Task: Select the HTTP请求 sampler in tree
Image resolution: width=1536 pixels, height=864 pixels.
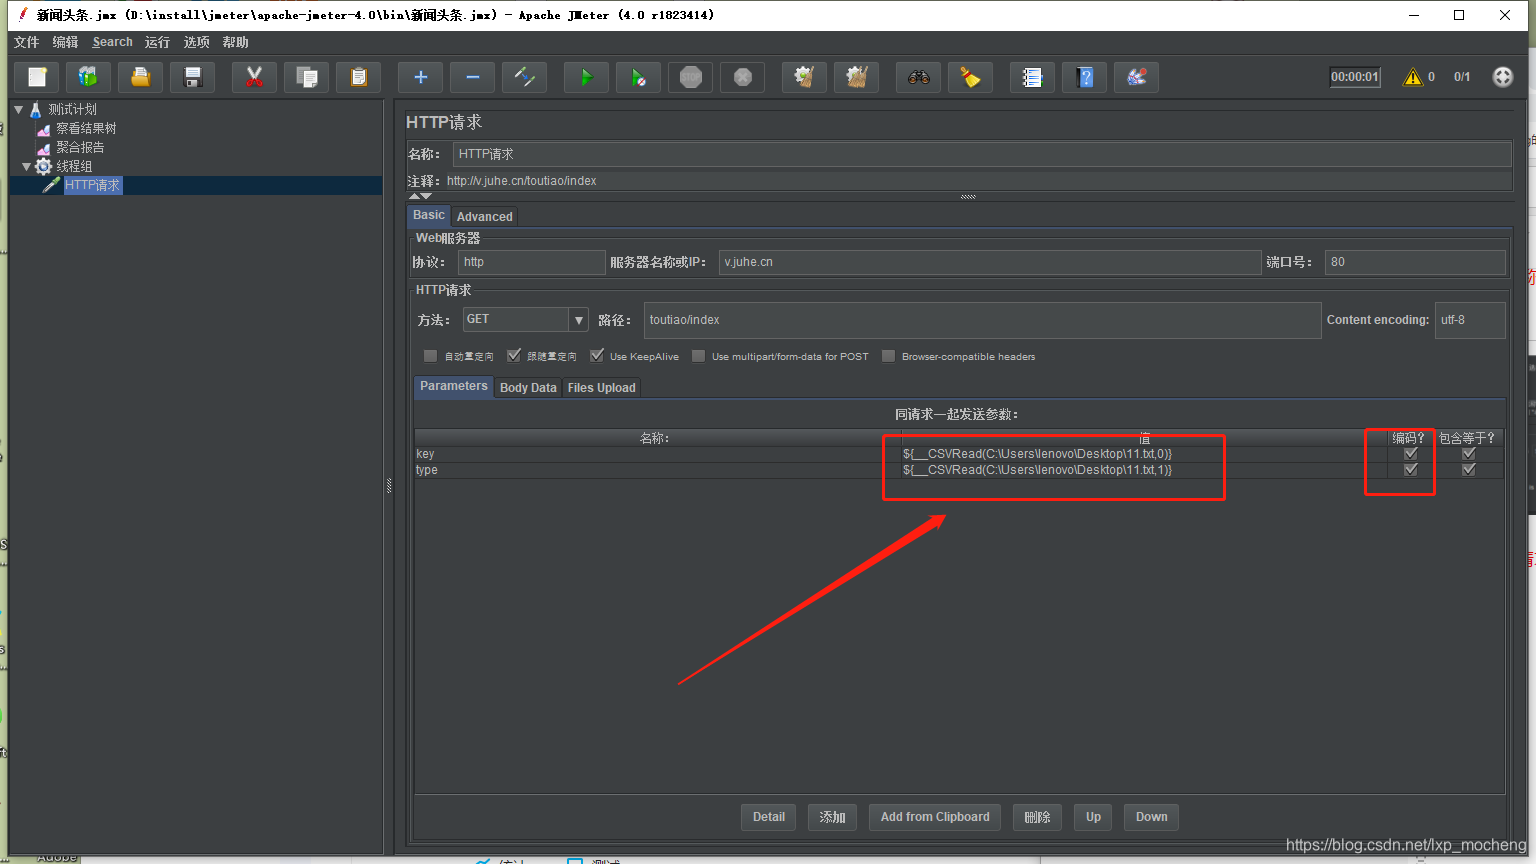Action: (x=92, y=185)
